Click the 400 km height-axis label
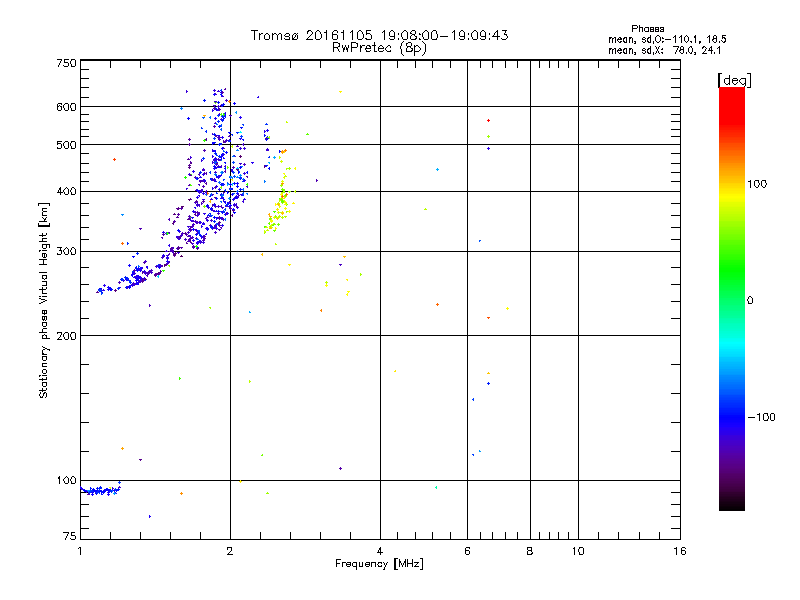Screen dimensions: 800x600 [66, 192]
